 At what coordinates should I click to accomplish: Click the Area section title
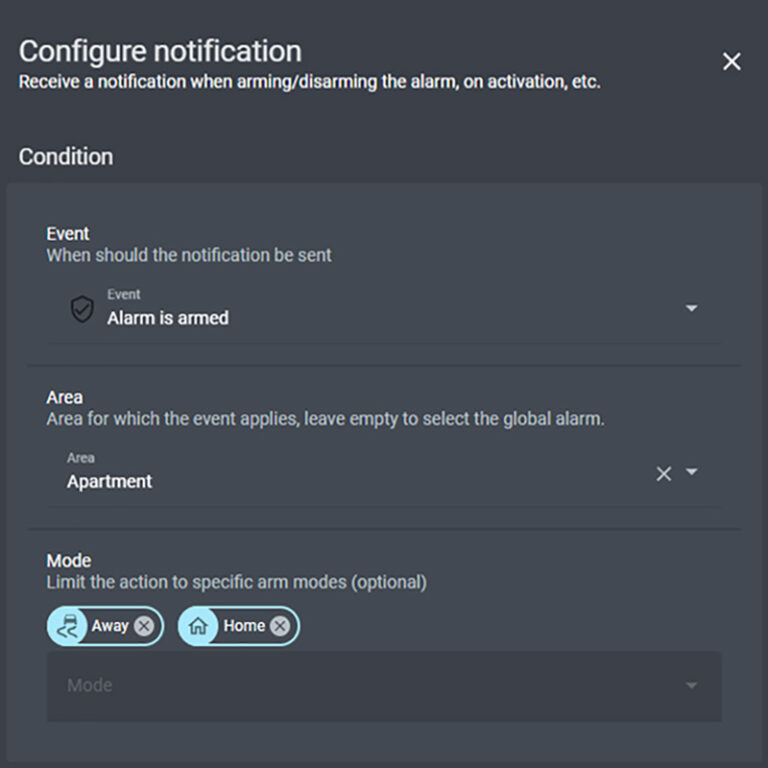pos(65,397)
